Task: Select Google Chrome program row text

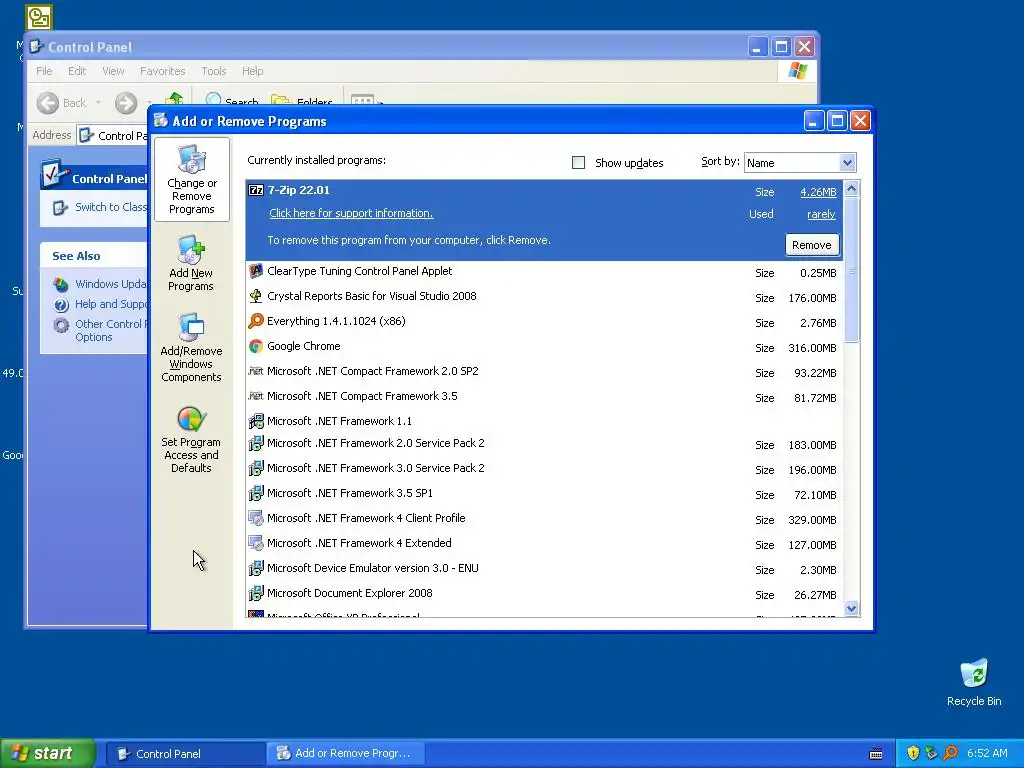Action: (304, 346)
